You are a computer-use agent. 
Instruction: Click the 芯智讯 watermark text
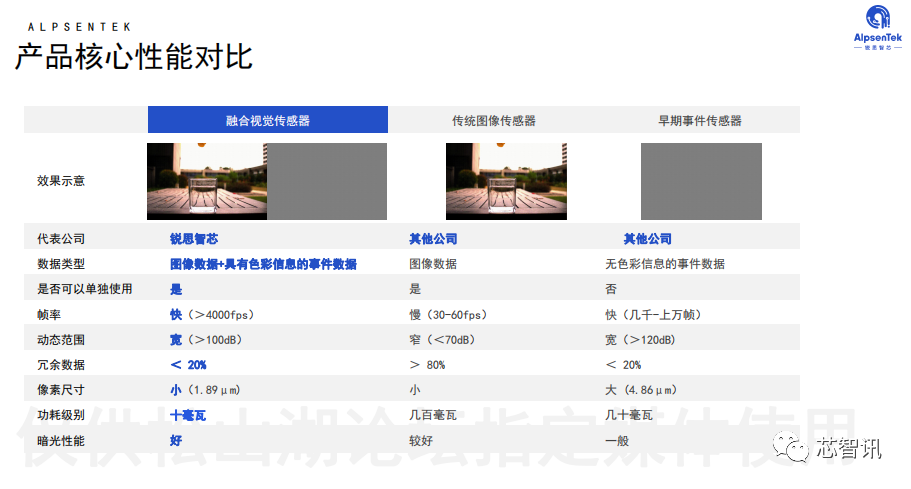tap(849, 448)
